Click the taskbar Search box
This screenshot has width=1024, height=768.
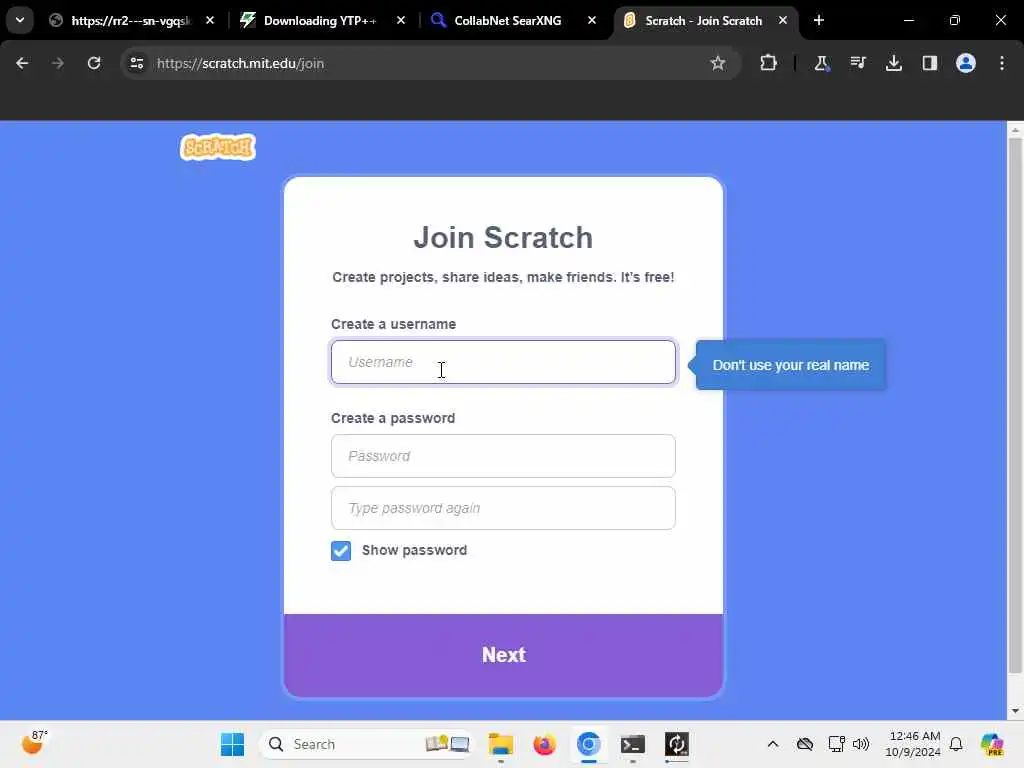pos(366,744)
